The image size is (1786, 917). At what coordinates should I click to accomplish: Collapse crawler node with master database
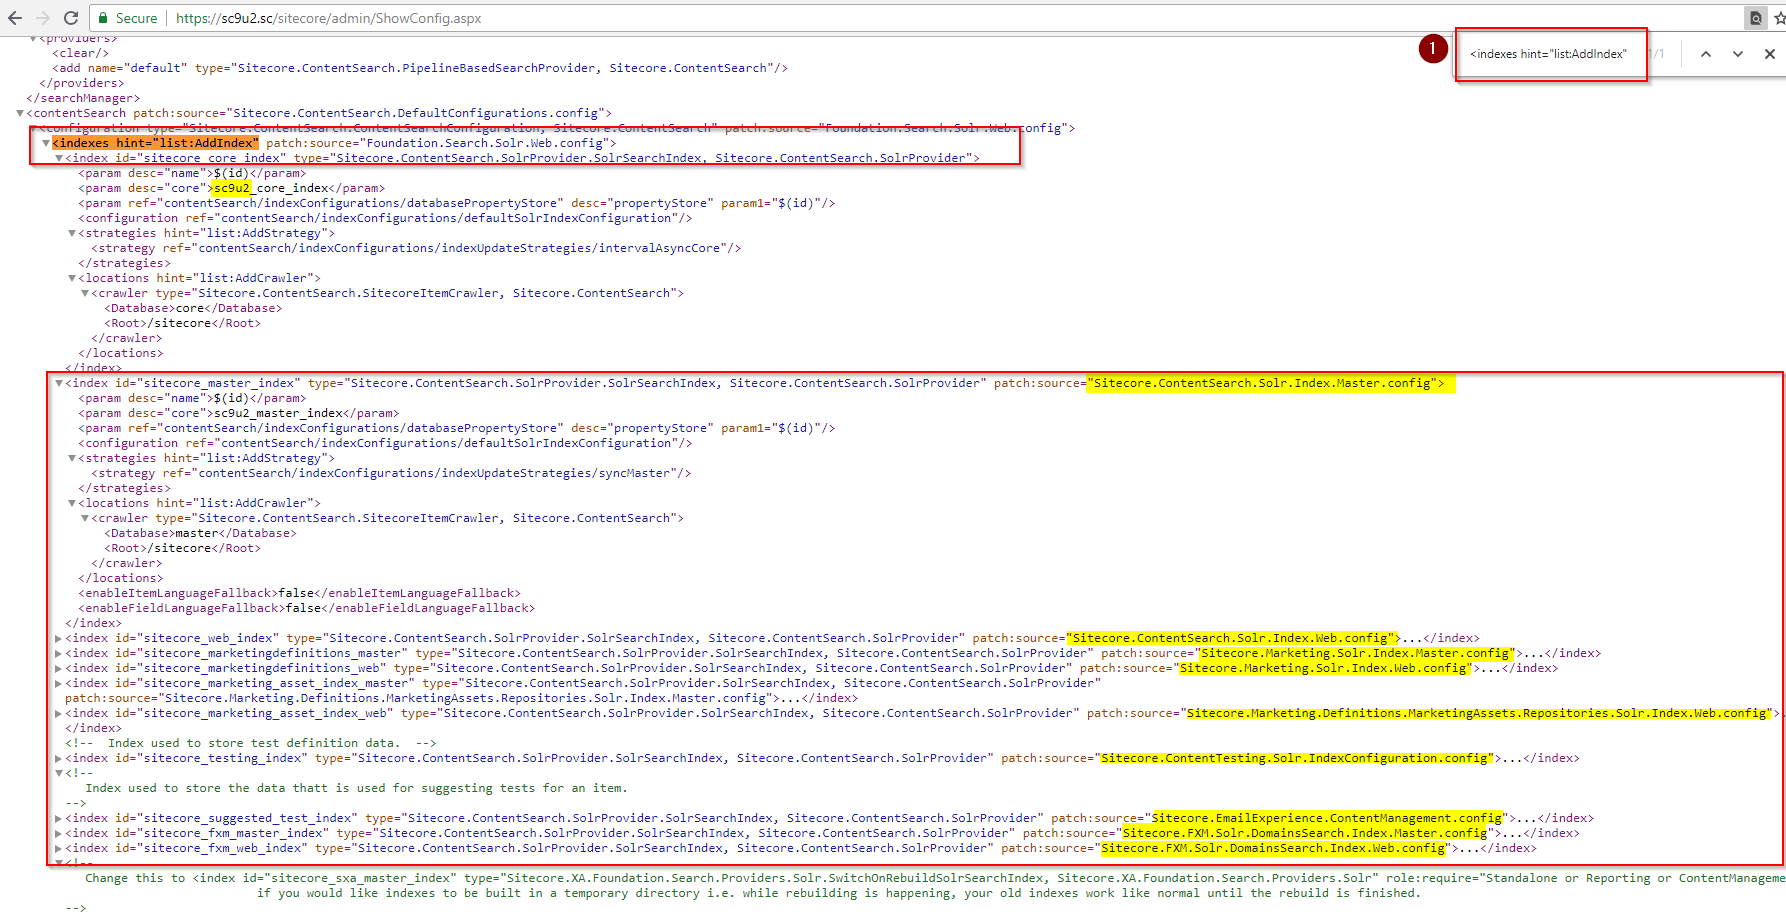click(x=85, y=518)
